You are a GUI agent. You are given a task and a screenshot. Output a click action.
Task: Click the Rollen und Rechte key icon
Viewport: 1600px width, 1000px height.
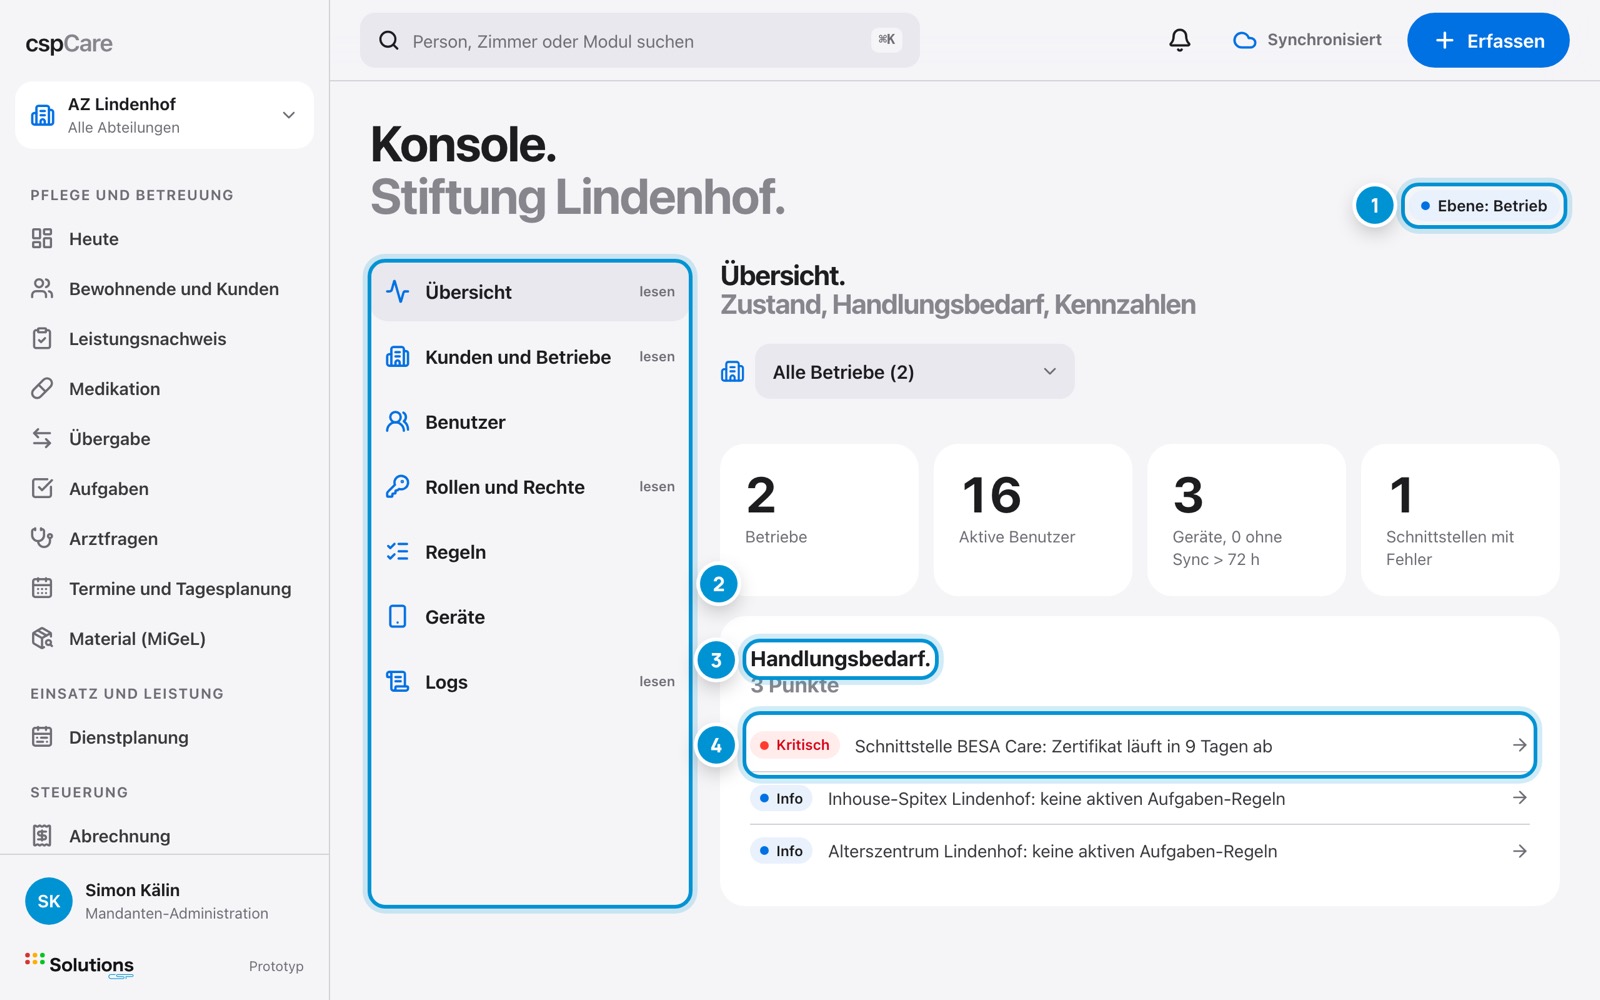coord(398,486)
